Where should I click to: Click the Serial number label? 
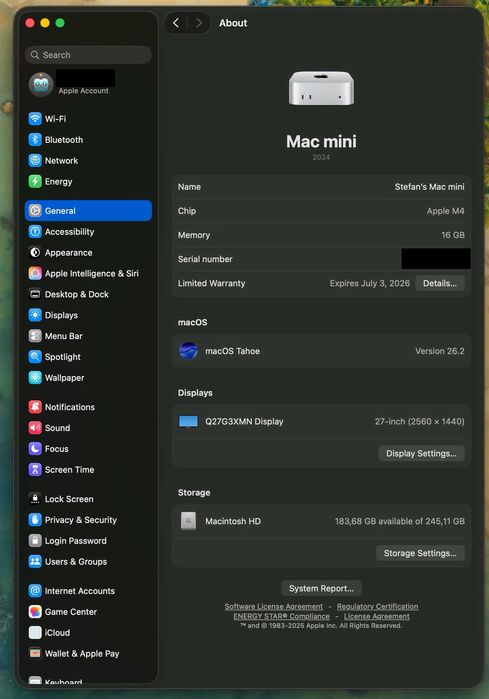[x=205, y=259]
